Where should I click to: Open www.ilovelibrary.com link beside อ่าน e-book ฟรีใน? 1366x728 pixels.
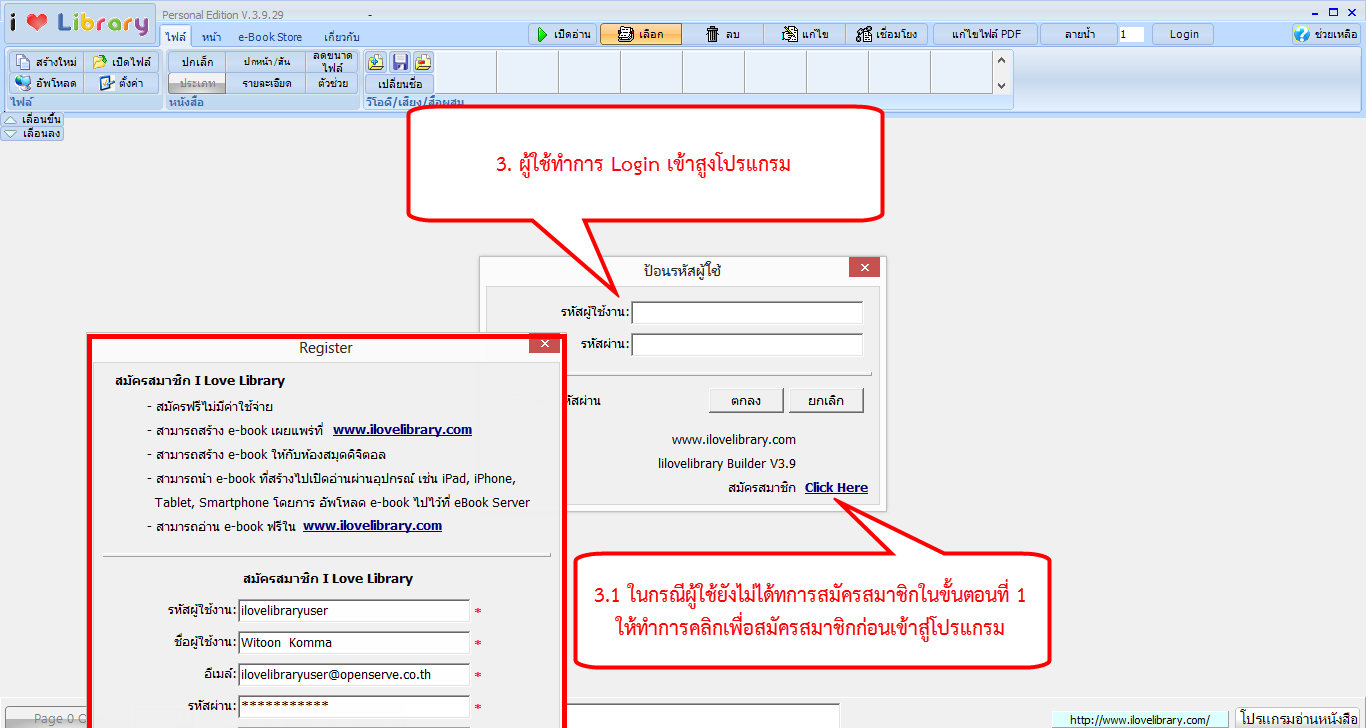tap(372, 526)
